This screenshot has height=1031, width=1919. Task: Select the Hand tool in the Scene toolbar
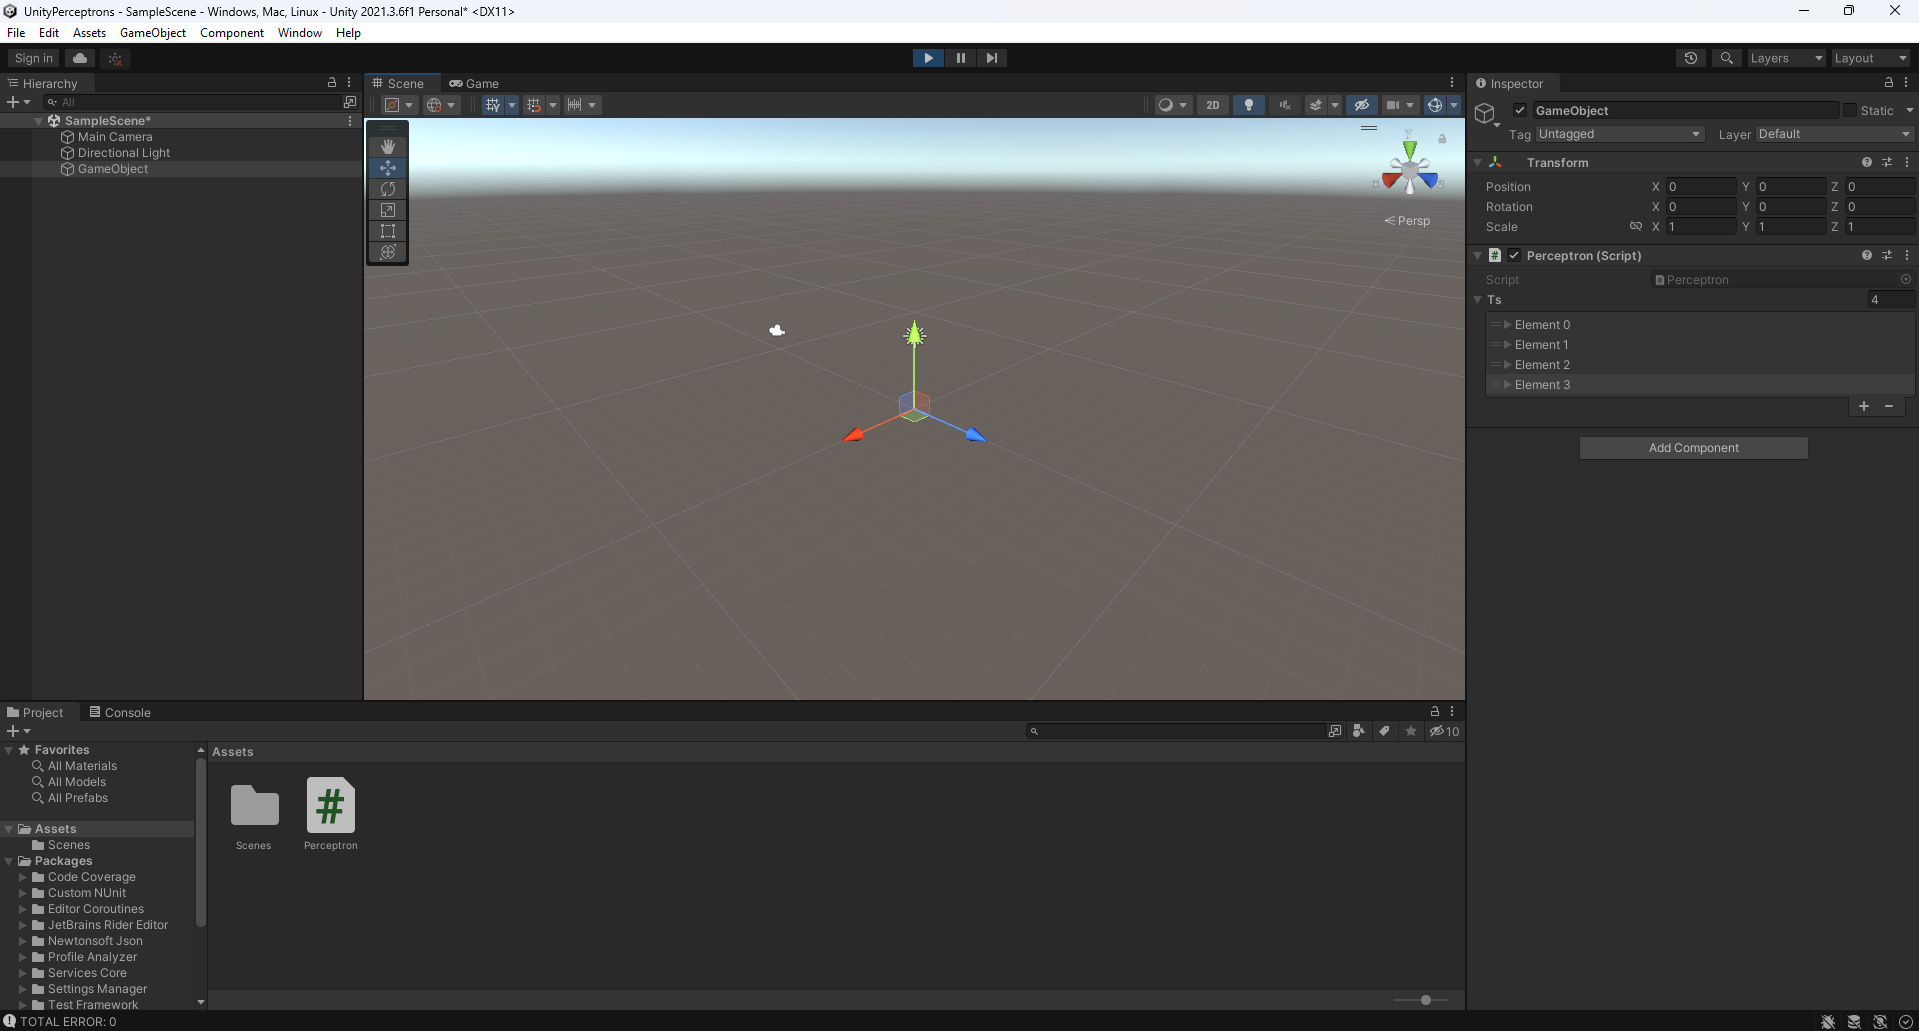pyautogui.click(x=387, y=146)
